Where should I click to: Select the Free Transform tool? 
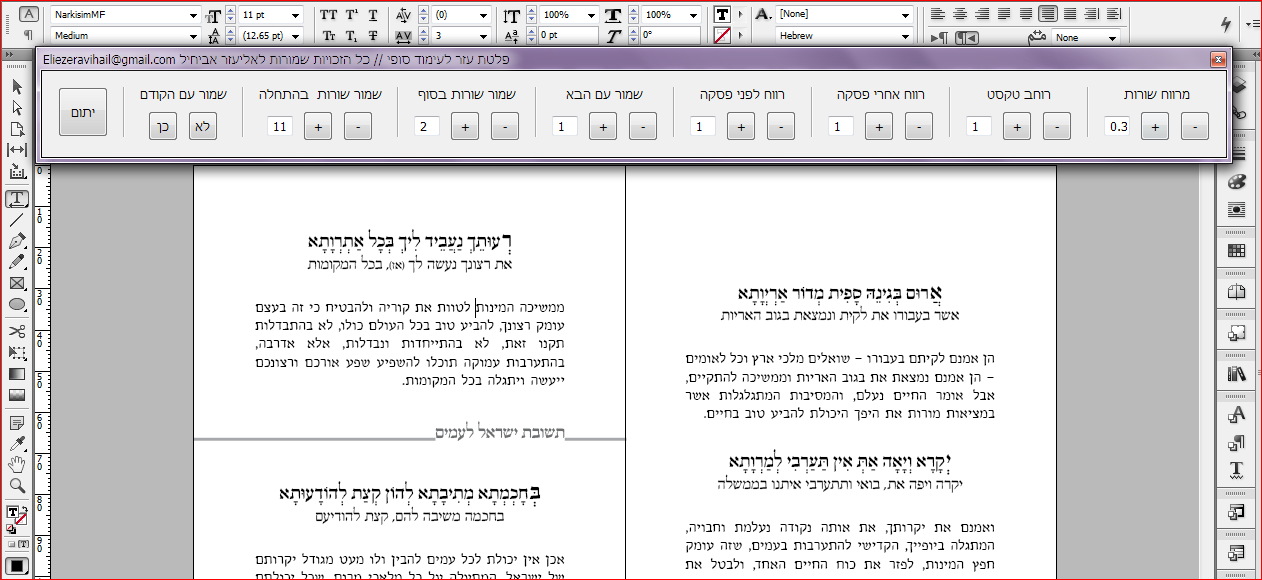tap(17, 352)
